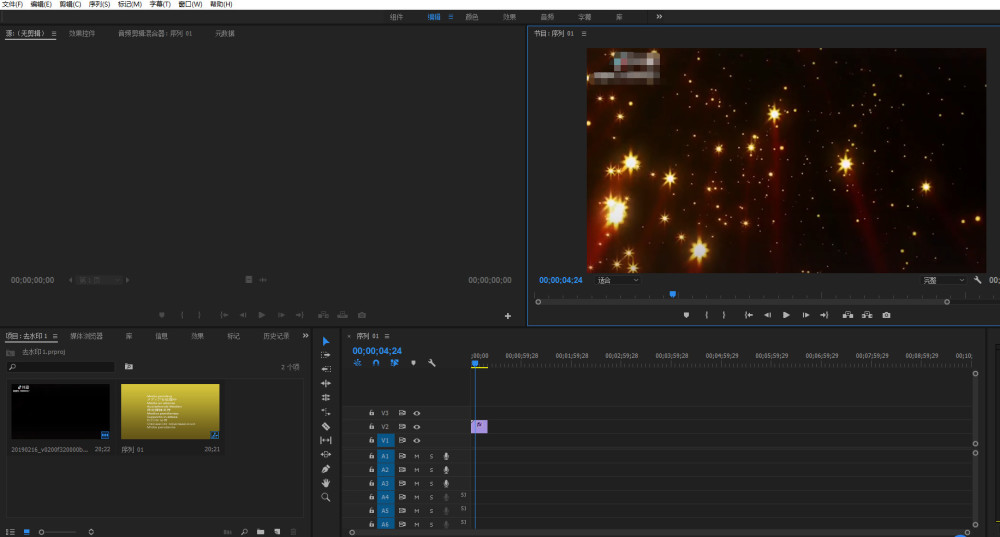Select the Zoom magnifier tool
This screenshot has height=537, width=1000.
(326, 497)
